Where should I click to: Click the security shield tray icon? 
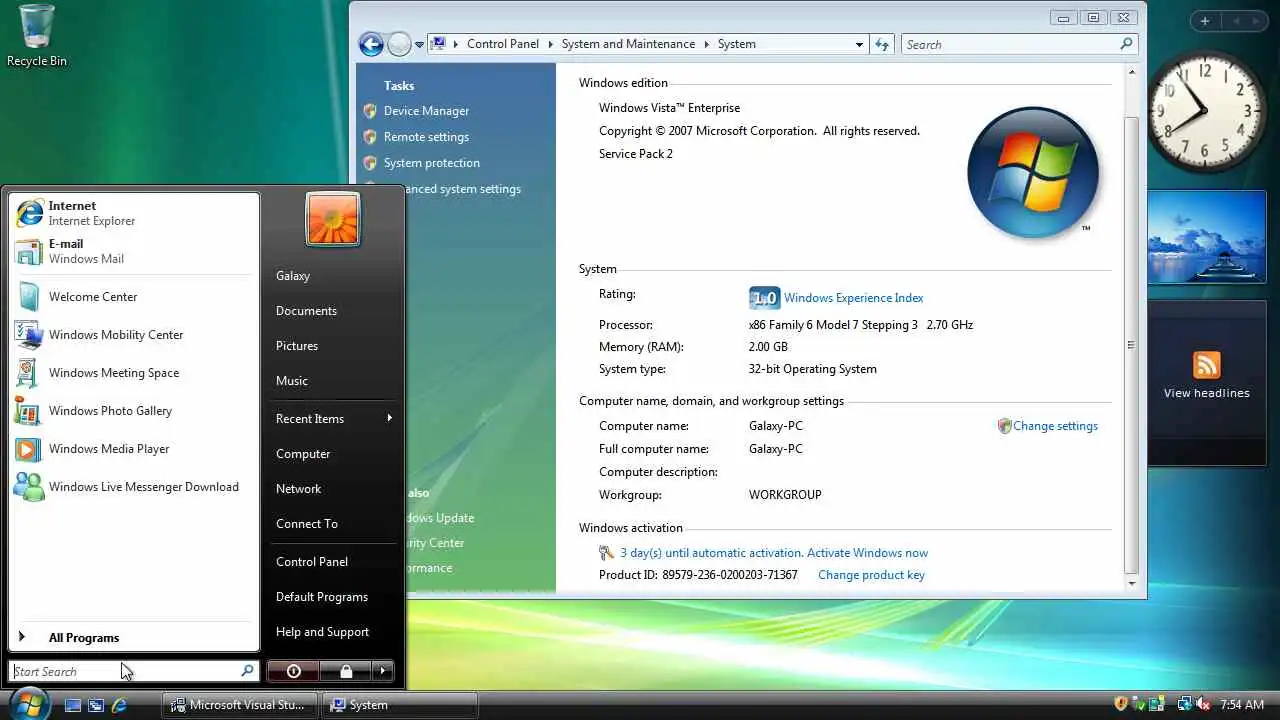point(1121,705)
